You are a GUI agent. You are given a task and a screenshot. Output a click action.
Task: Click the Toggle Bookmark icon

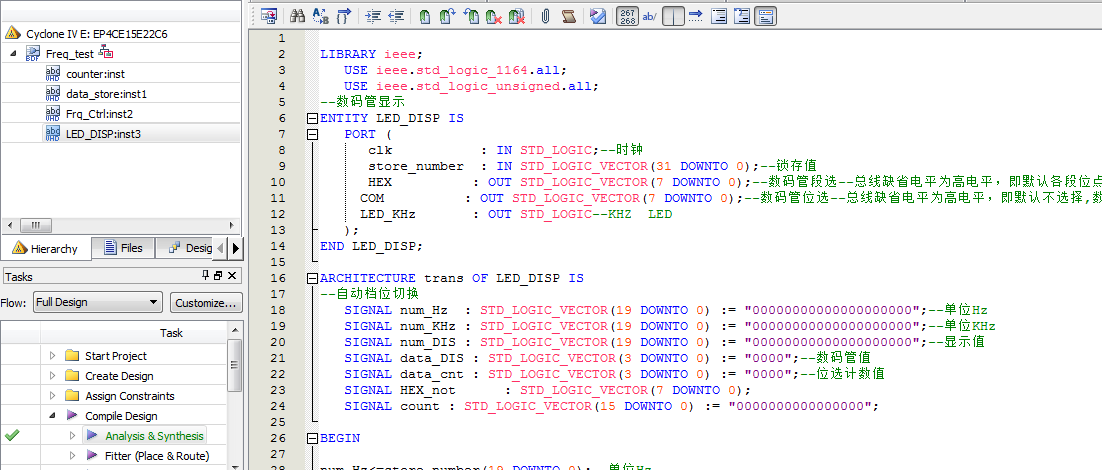(425, 16)
